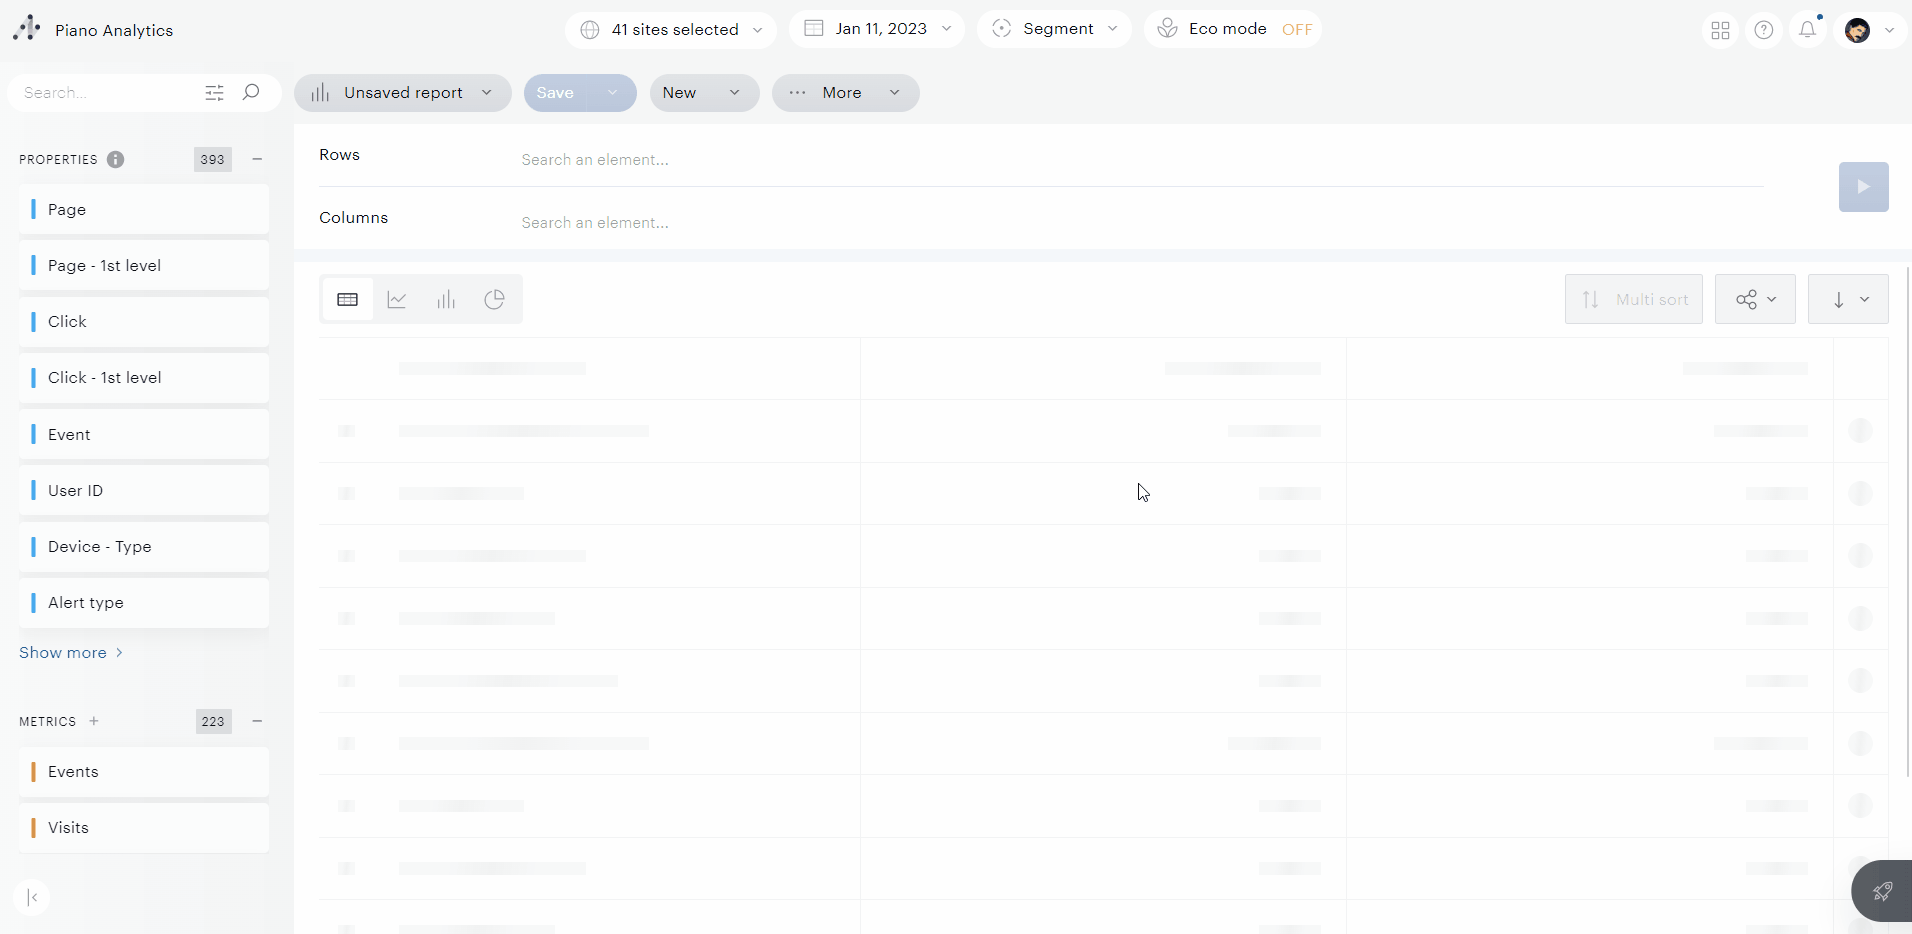The height and width of the screenshot is (934, 1912).
Task: Open the search icon in the sidebar
Action: pyautogui.click(x=251, y=92)
